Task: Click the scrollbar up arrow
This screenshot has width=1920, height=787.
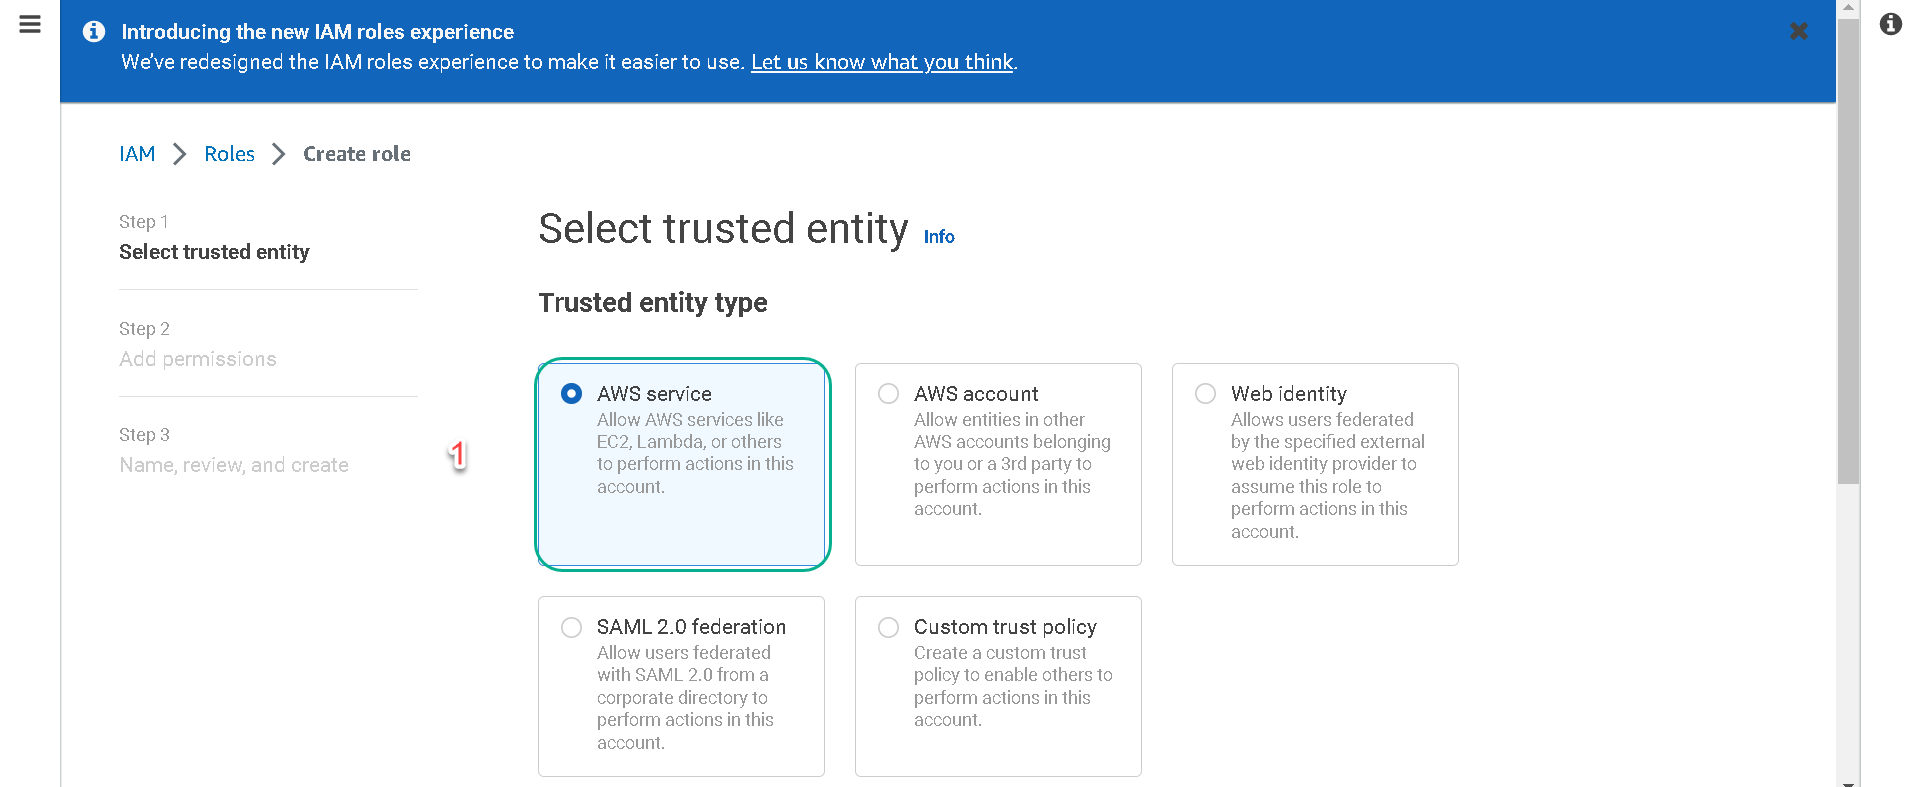Action: (x=1848, y=7)
